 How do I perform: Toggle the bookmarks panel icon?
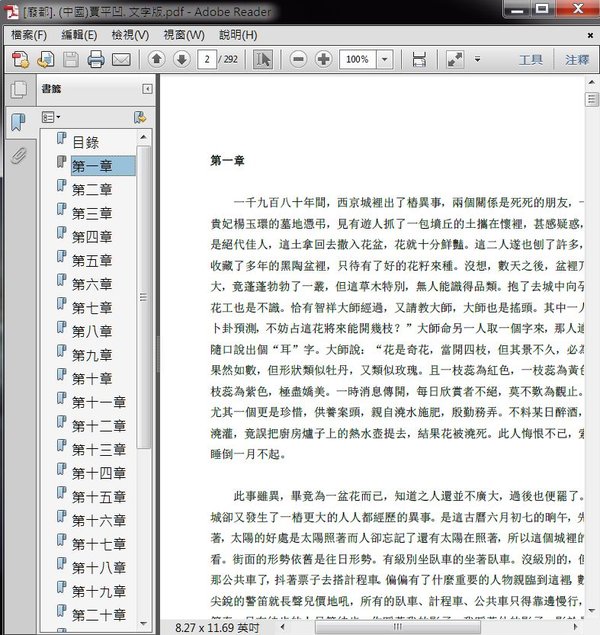18,123
